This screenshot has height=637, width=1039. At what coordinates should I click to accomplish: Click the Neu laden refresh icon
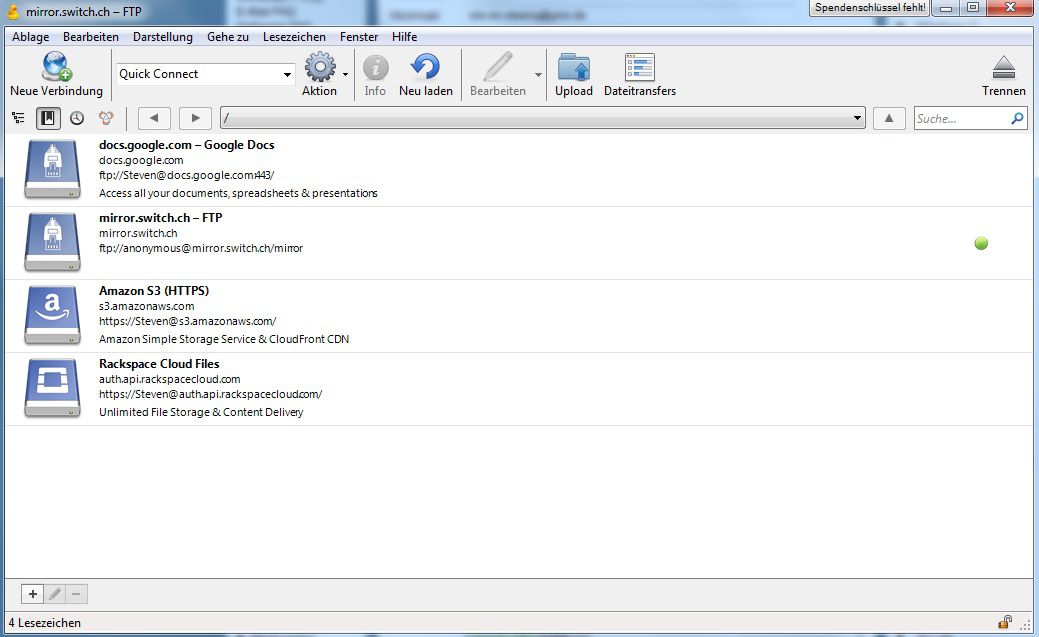(x=425, y=68)
